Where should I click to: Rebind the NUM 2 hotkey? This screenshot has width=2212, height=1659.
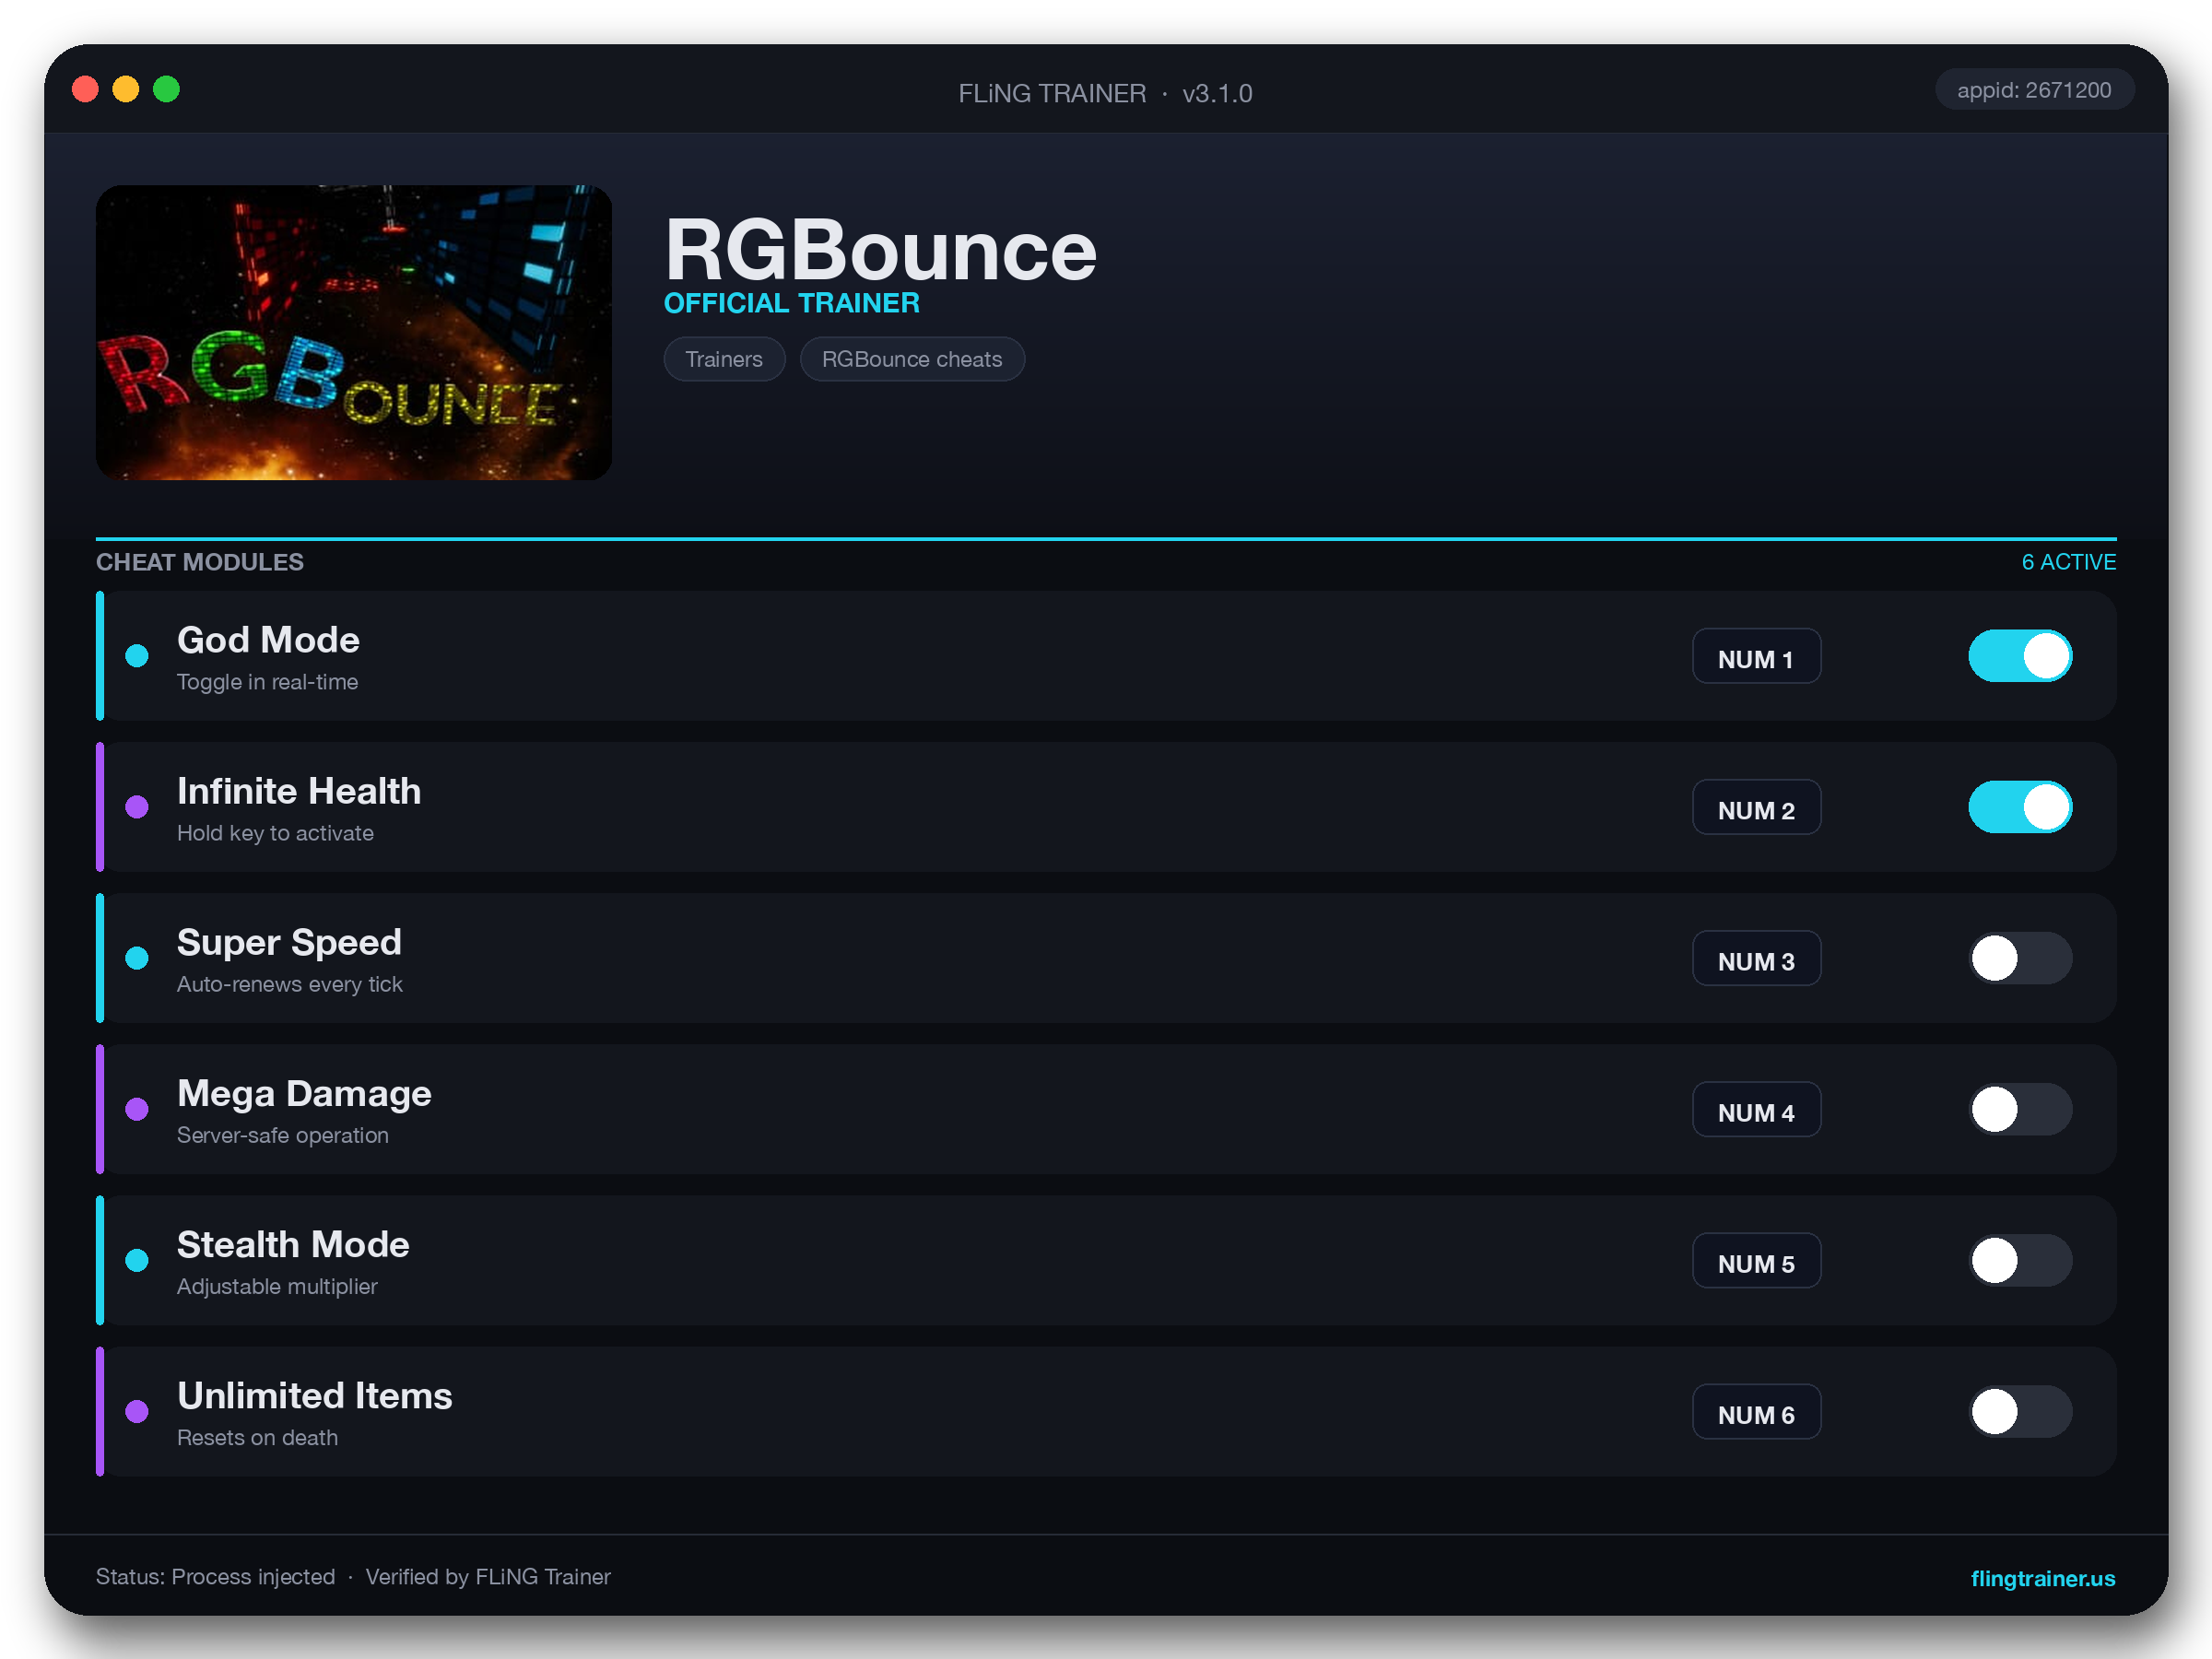pos(1756,807)
